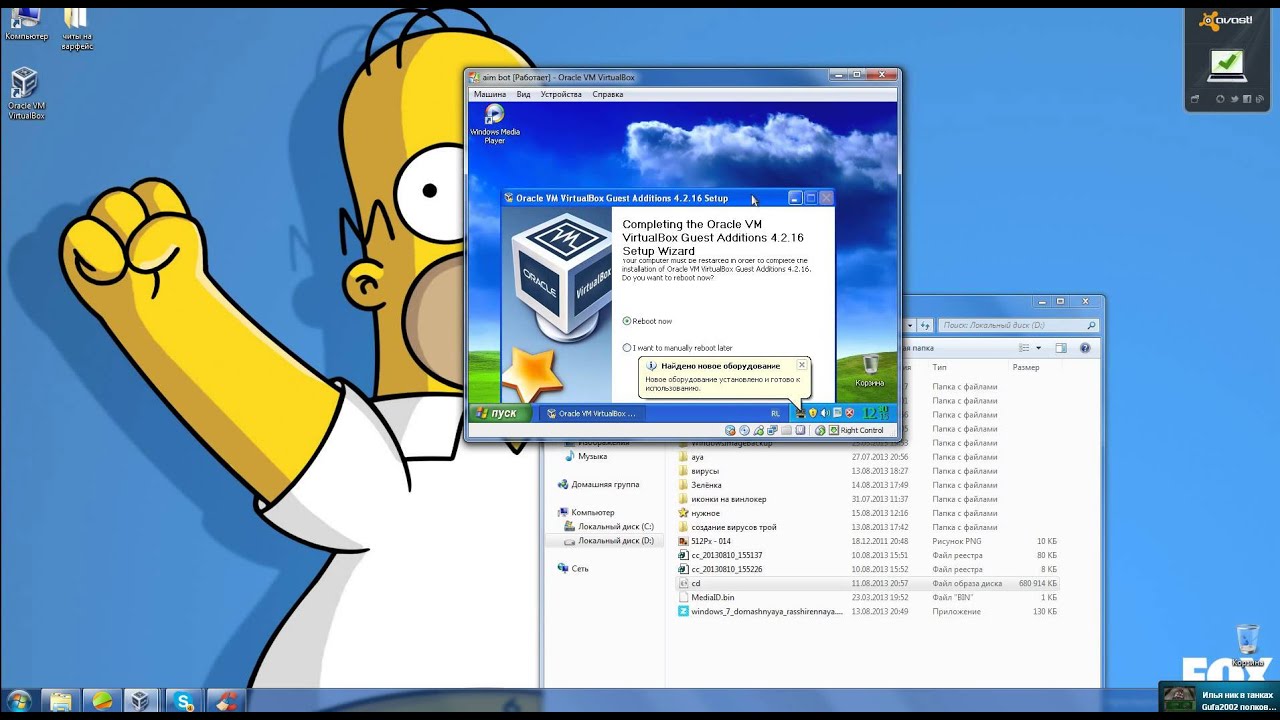The width and height of the screenshot is (1280, 720).
Task: Click the host Корзина recycle bin icon
Action: [1247, 647]
